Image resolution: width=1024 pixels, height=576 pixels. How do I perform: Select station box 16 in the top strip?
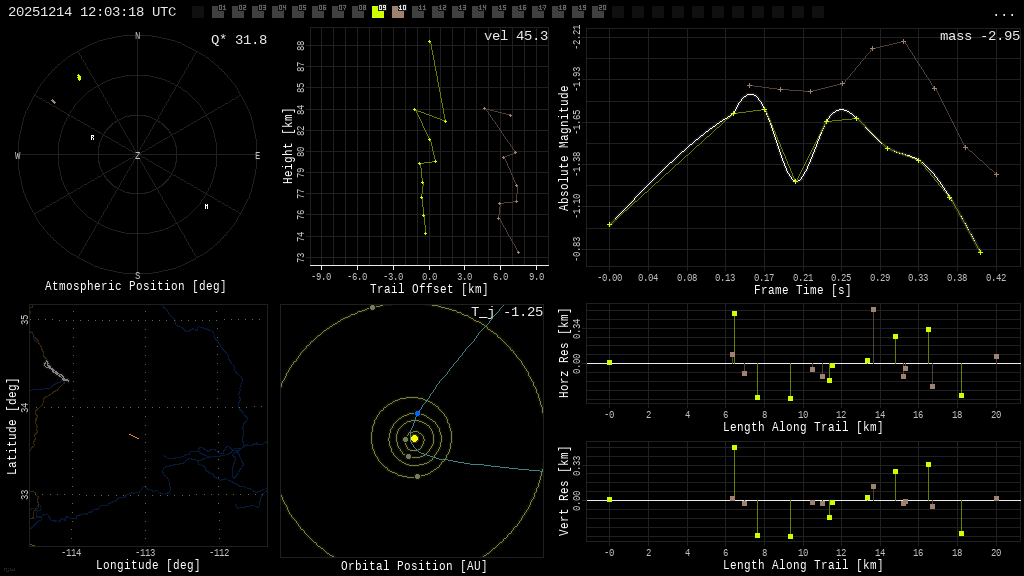point(517,12)
